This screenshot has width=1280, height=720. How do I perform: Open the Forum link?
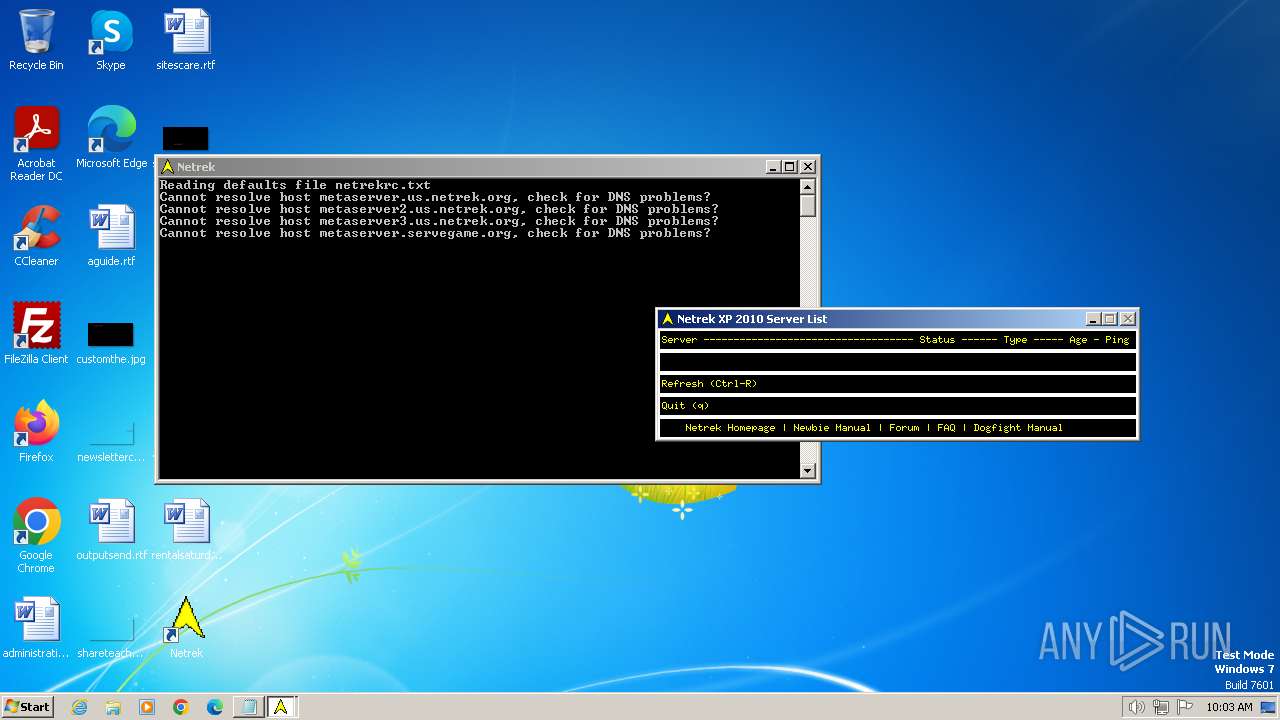(904, 428)
